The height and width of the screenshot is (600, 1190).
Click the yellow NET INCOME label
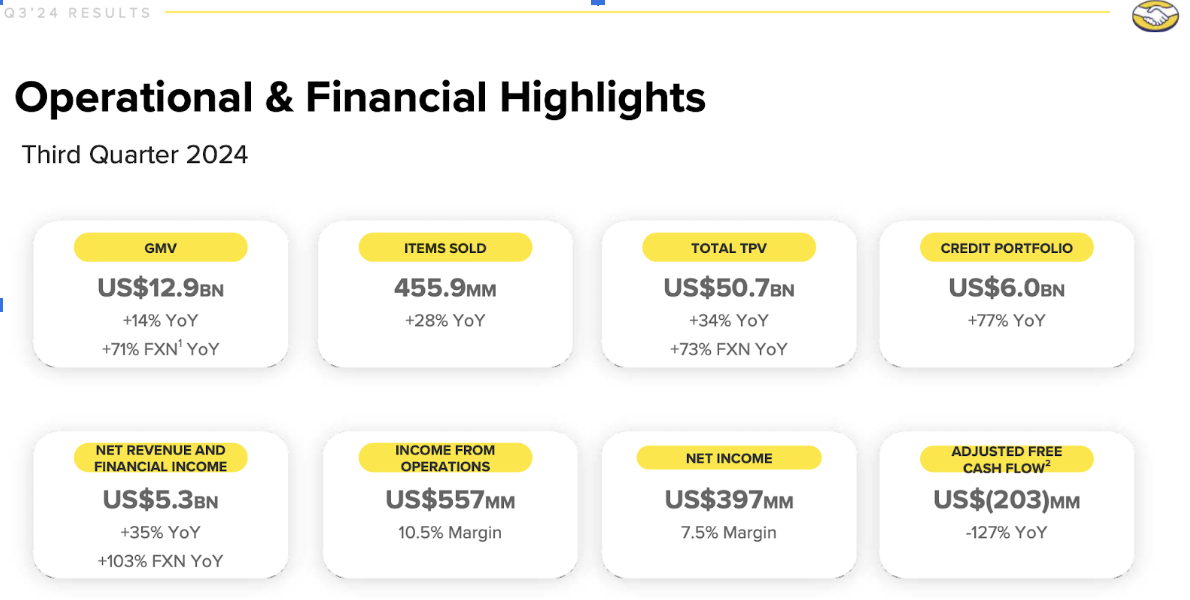728,458
